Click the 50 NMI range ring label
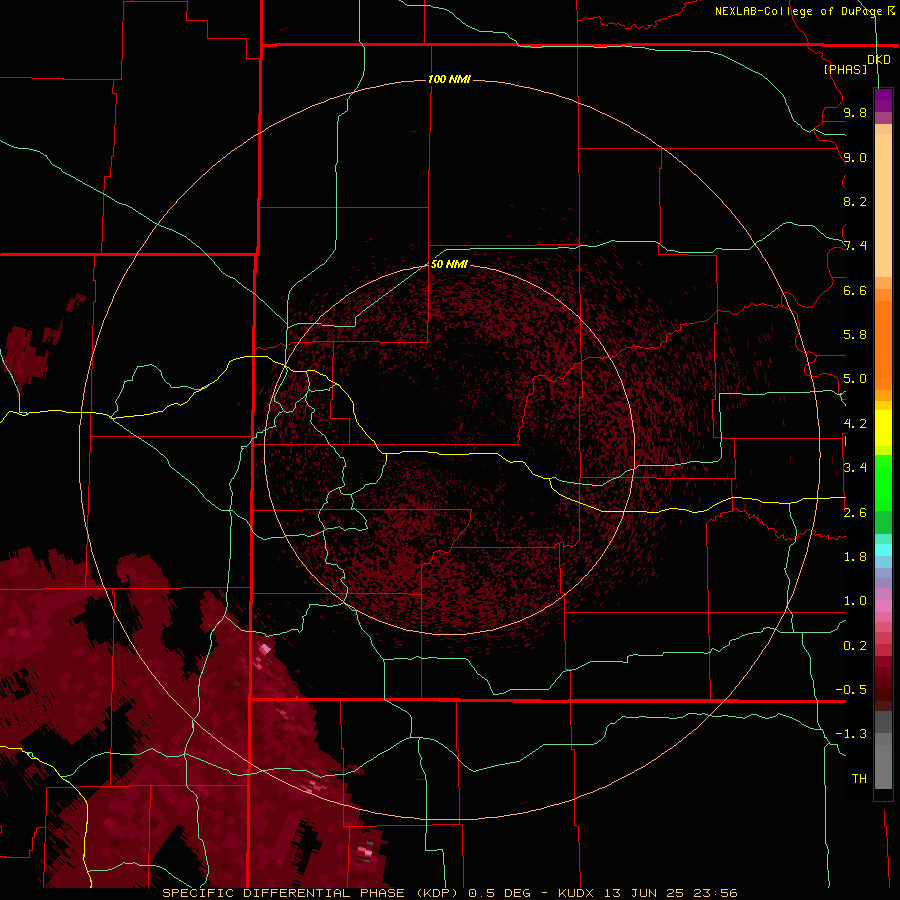Viewport: 900px width, 900px height. pyautogui.click(x=449, y=264)
